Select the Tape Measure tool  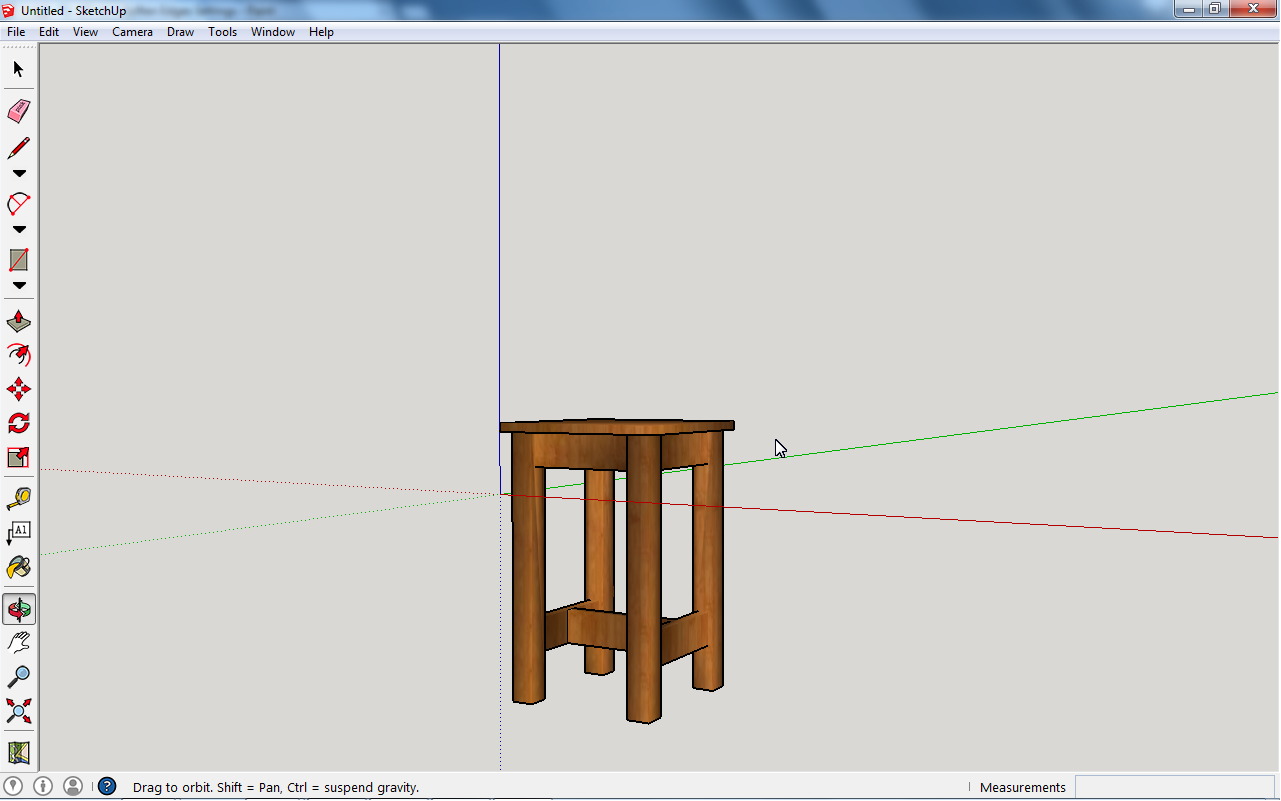tap(18, 497)
